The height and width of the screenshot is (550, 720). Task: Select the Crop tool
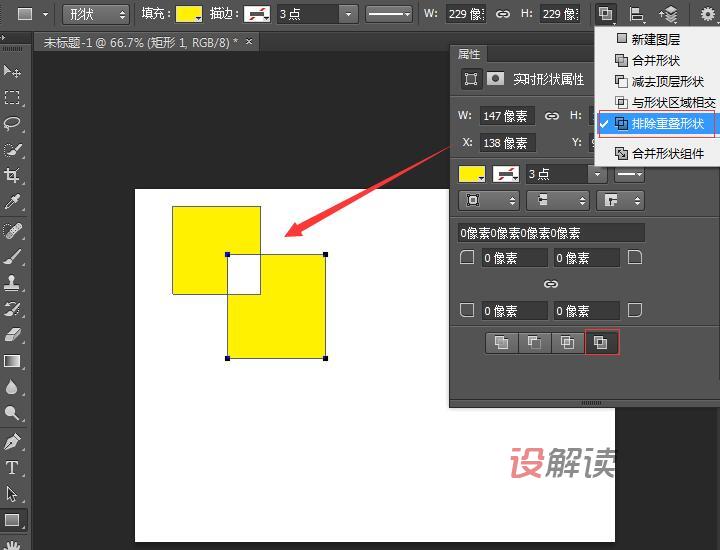click(12, 176)
